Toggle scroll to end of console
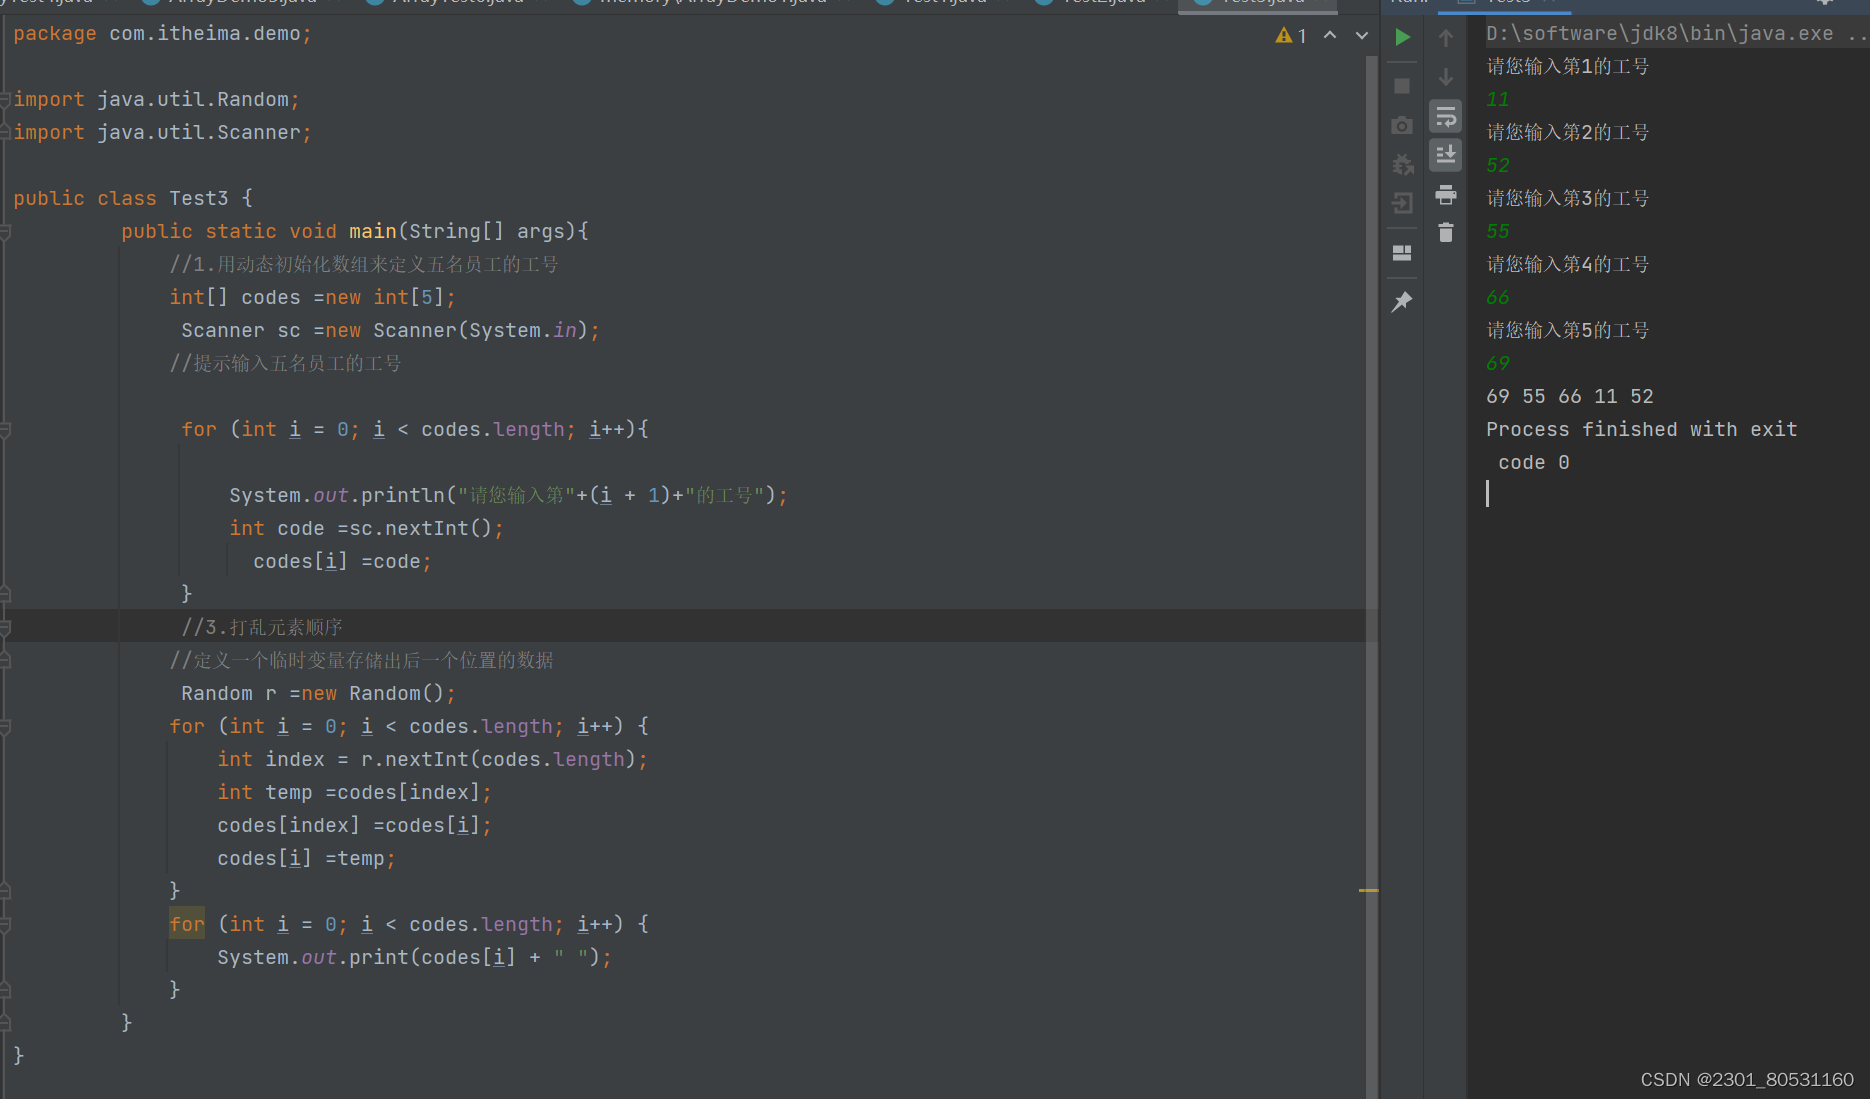 pyautogui.click(x=1446, y=155)
